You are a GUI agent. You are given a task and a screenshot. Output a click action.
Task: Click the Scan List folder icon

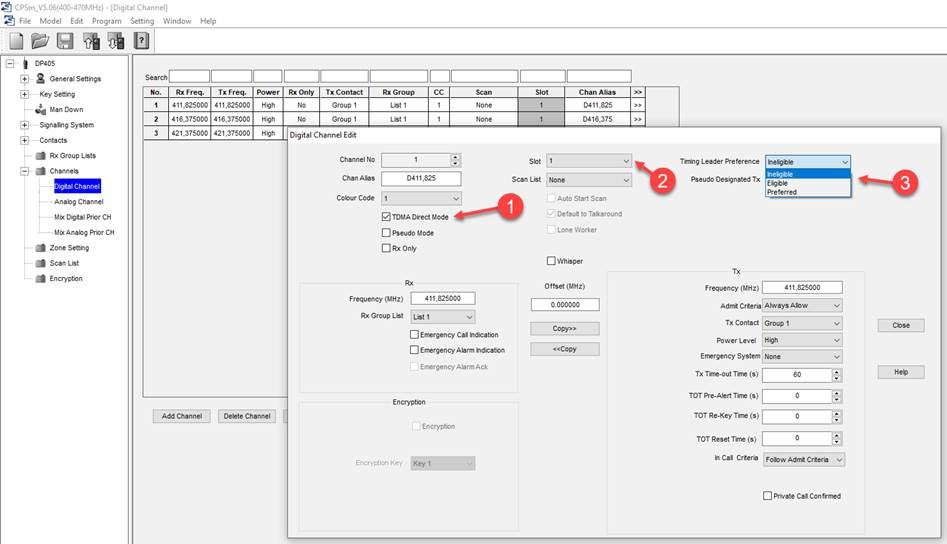coord(40,263)
